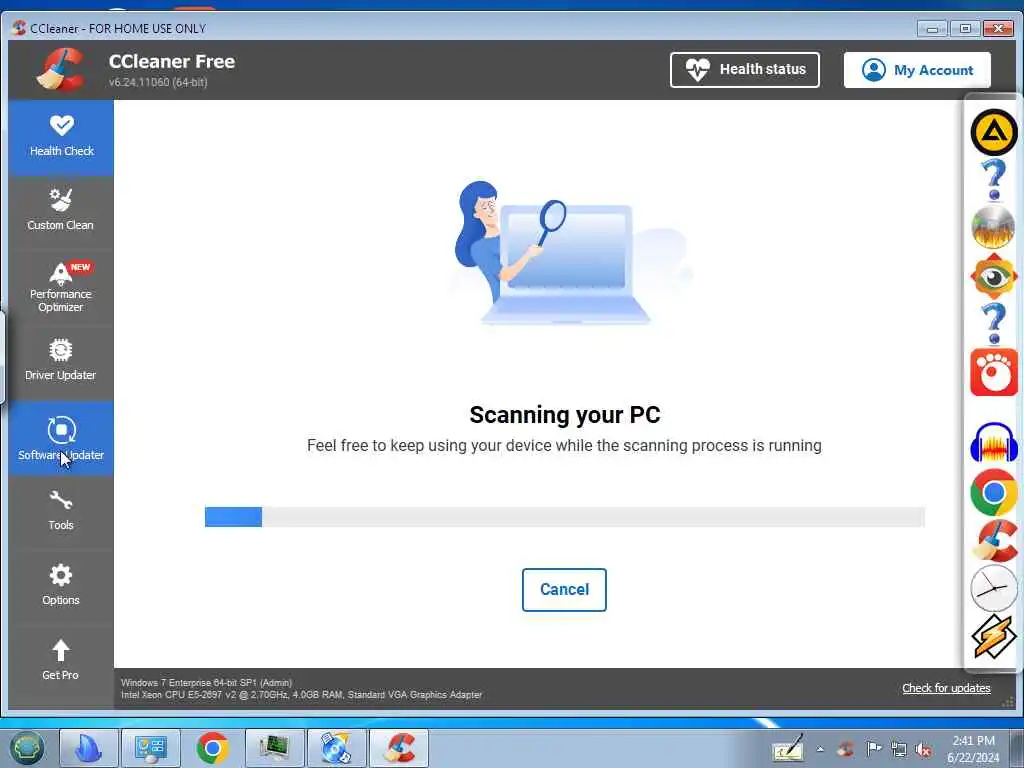
Task: Select Software Updater in the sidebar
Action: tap(61, 438)
